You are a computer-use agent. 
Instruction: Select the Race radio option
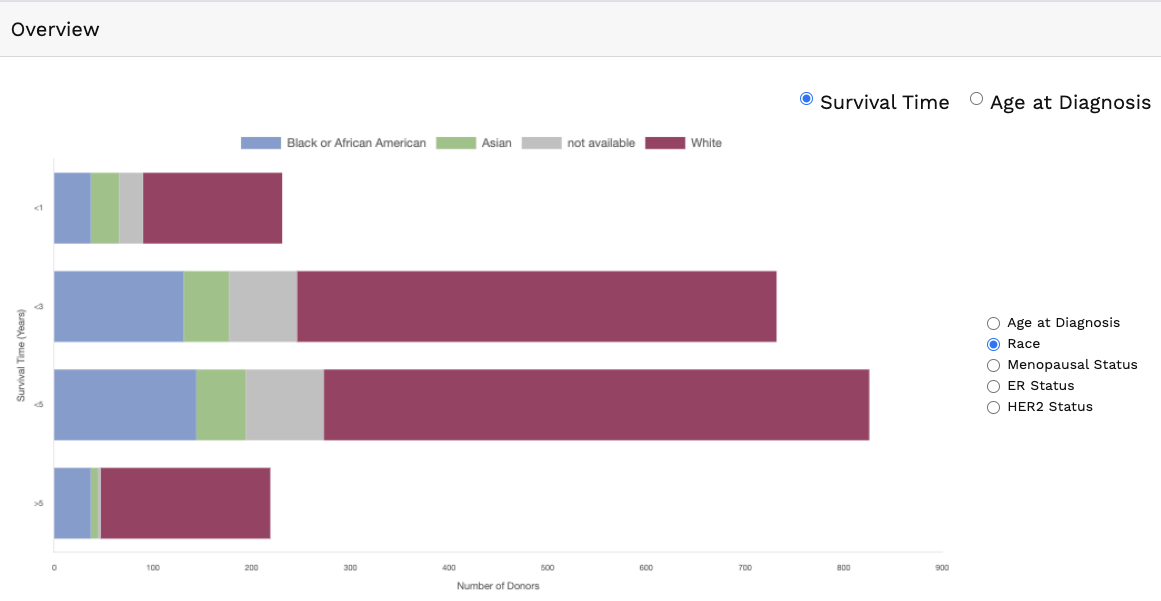[993, 344]
